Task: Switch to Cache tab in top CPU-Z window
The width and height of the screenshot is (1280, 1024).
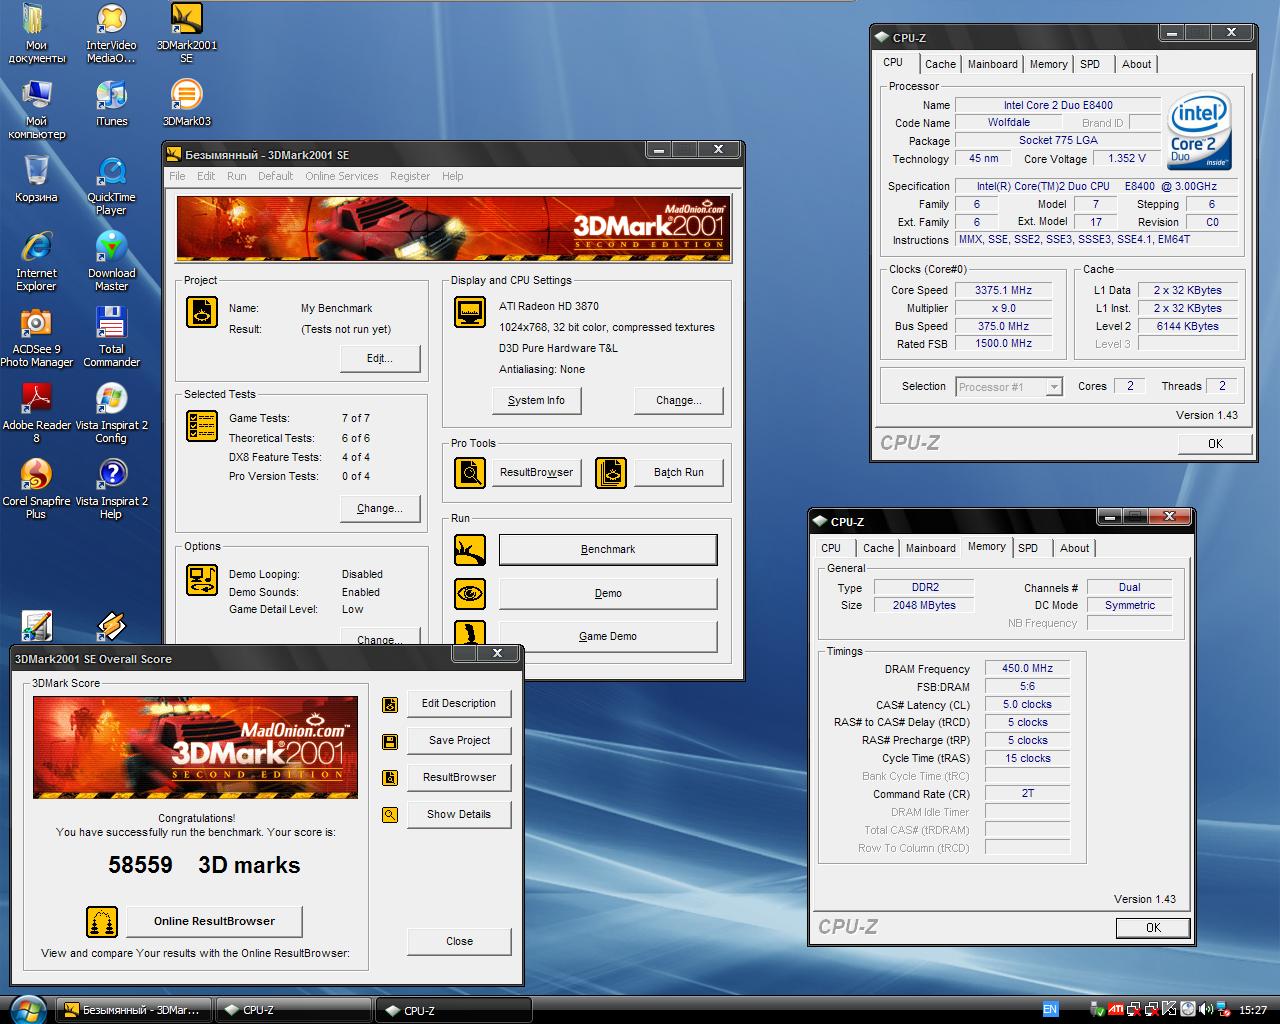Action: [940, 64]
